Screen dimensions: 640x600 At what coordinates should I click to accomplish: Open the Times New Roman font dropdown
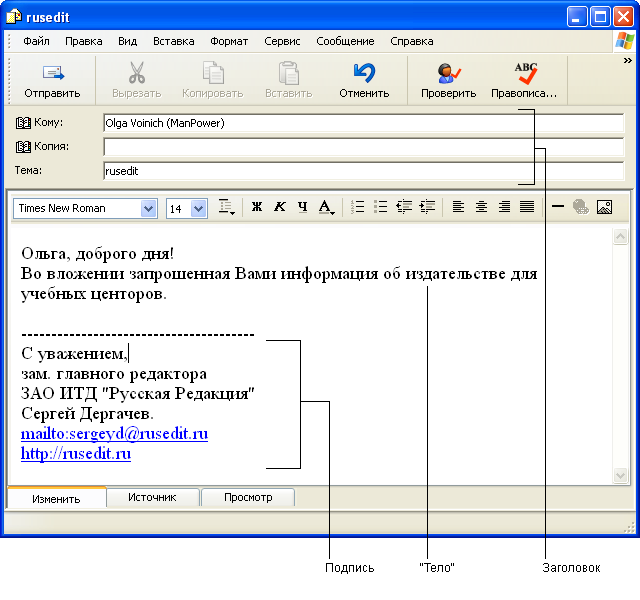coord(149,209)
